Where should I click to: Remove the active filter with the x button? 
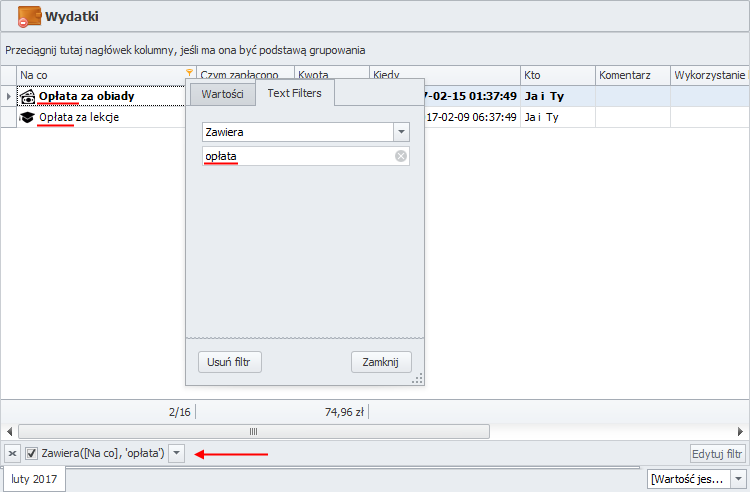12,454
